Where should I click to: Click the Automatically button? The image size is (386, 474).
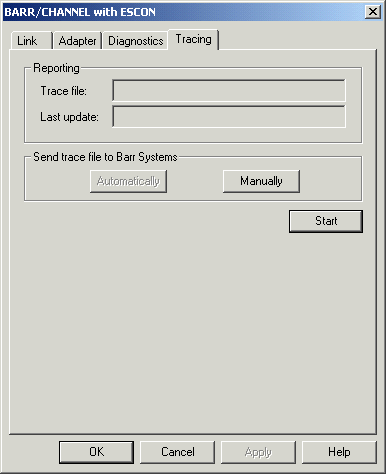coord(128,181)
